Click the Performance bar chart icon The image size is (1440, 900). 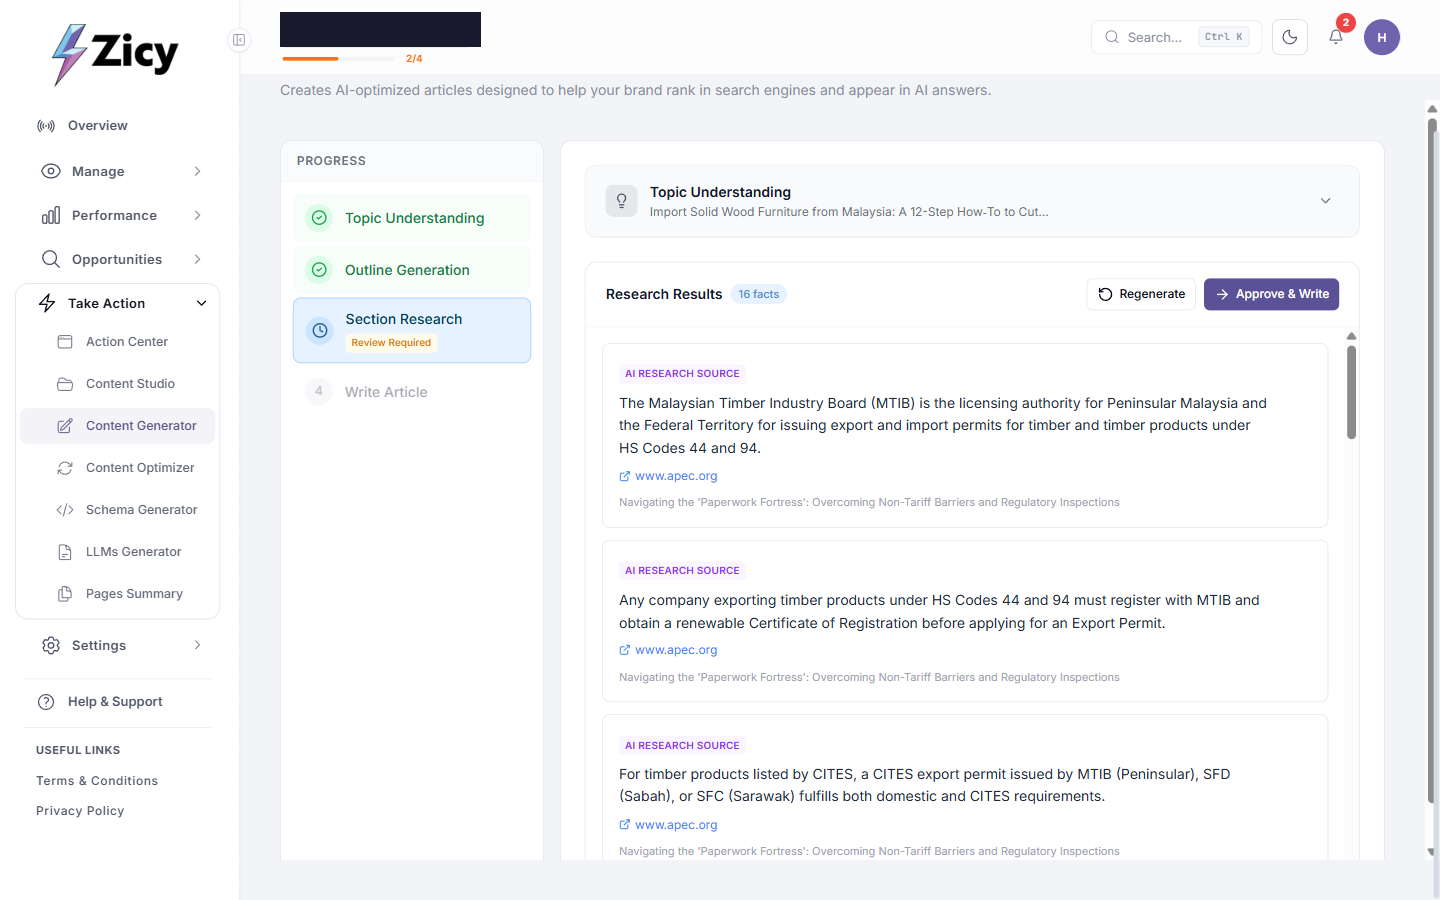click(51, 215)
